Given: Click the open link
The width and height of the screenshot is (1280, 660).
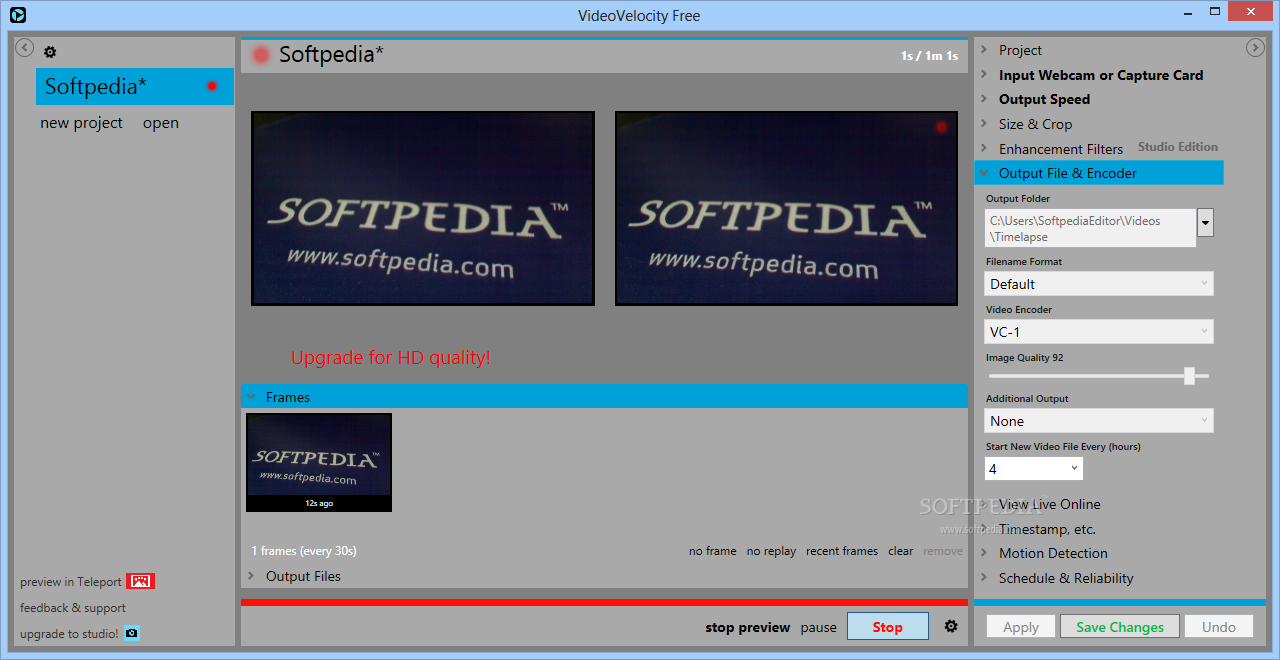Looking at the screenshot, I should pyautogui.click(x=160, y=123).
